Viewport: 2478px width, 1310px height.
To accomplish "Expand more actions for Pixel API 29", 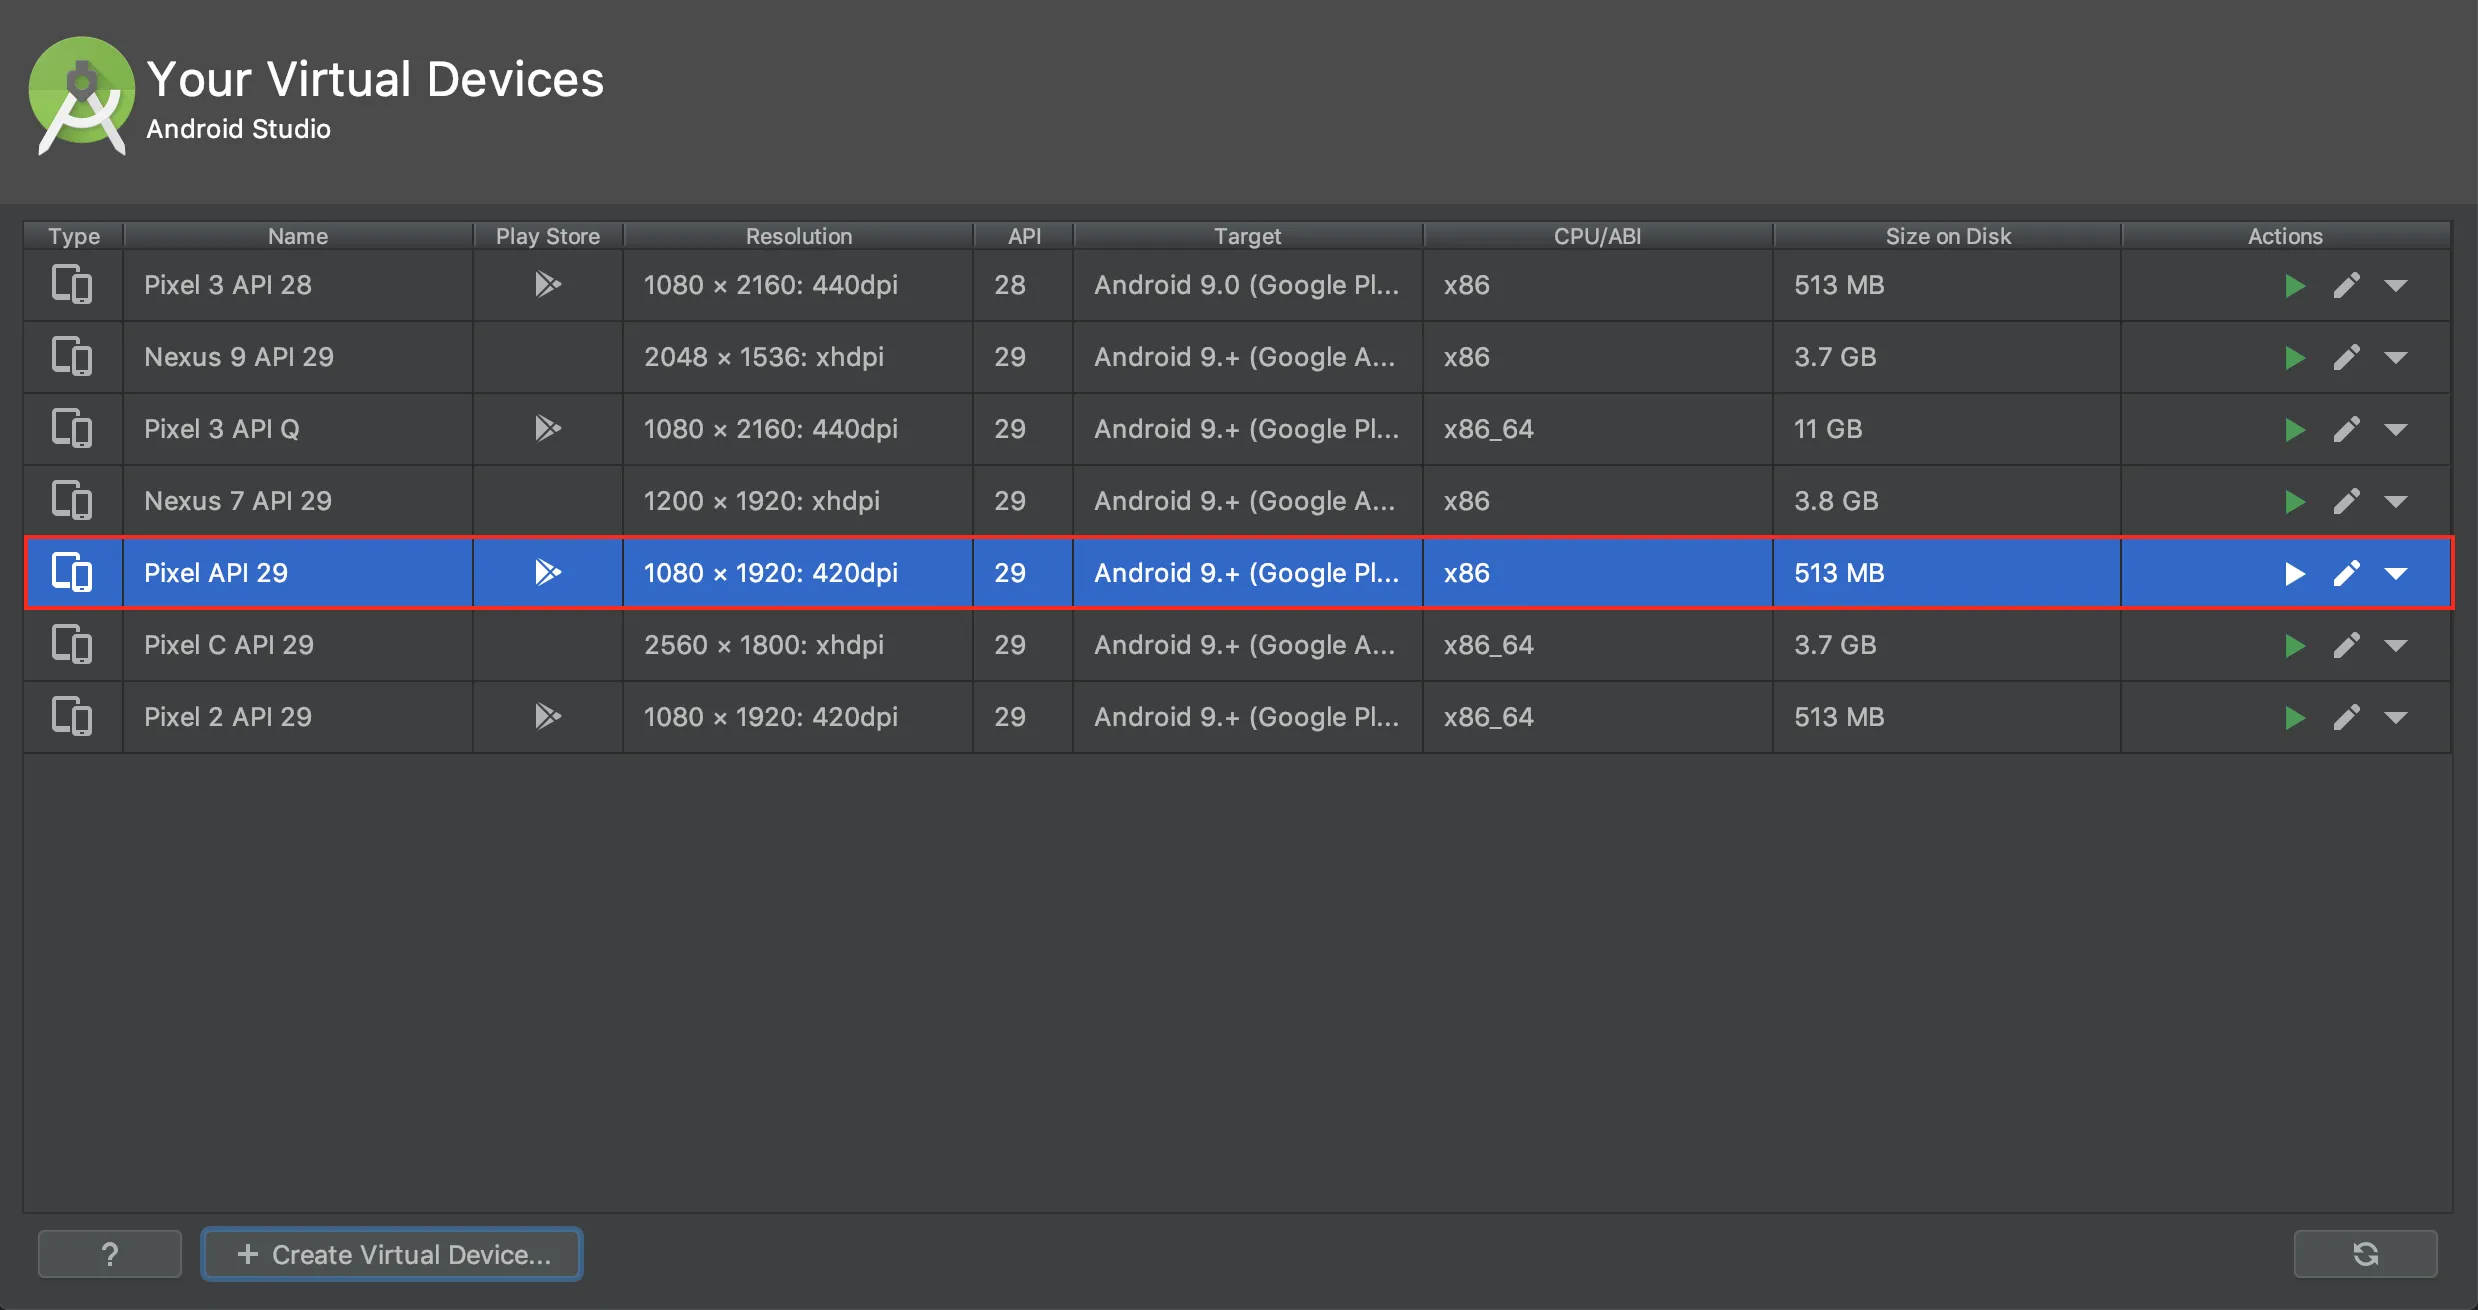I will 2396,574.
